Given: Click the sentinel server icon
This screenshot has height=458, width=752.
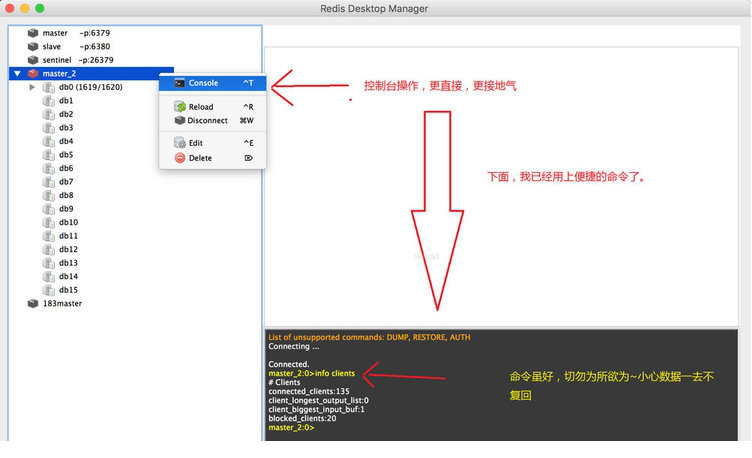Looking at the screenshot, I should click(33, 60).
